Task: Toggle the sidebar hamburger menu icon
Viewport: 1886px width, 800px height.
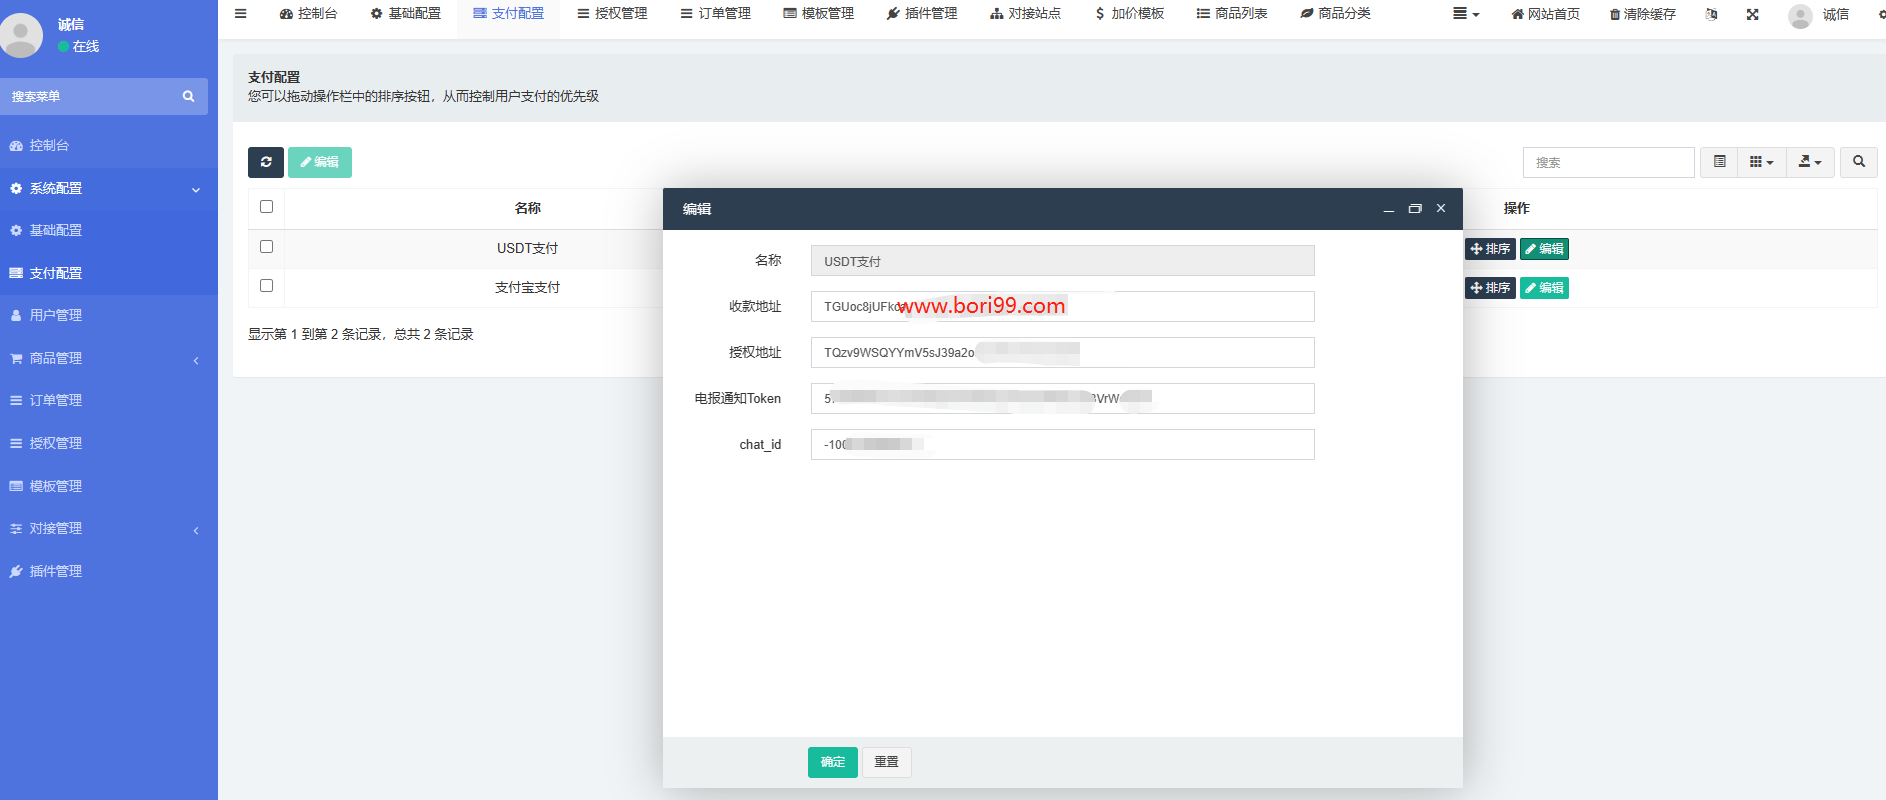Action: (240, 14)
